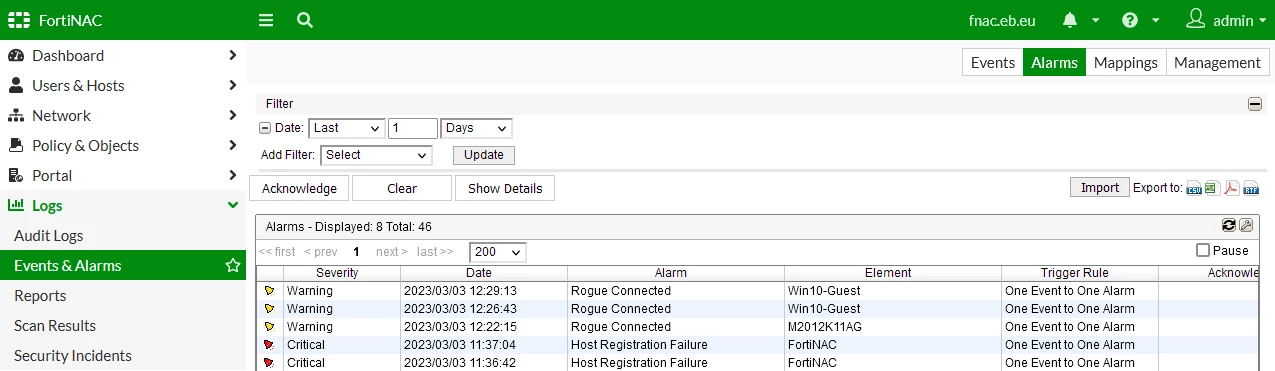Export alarms to CSV
This screenshot has height=371, width=1275.
(x=1194, y=188)
